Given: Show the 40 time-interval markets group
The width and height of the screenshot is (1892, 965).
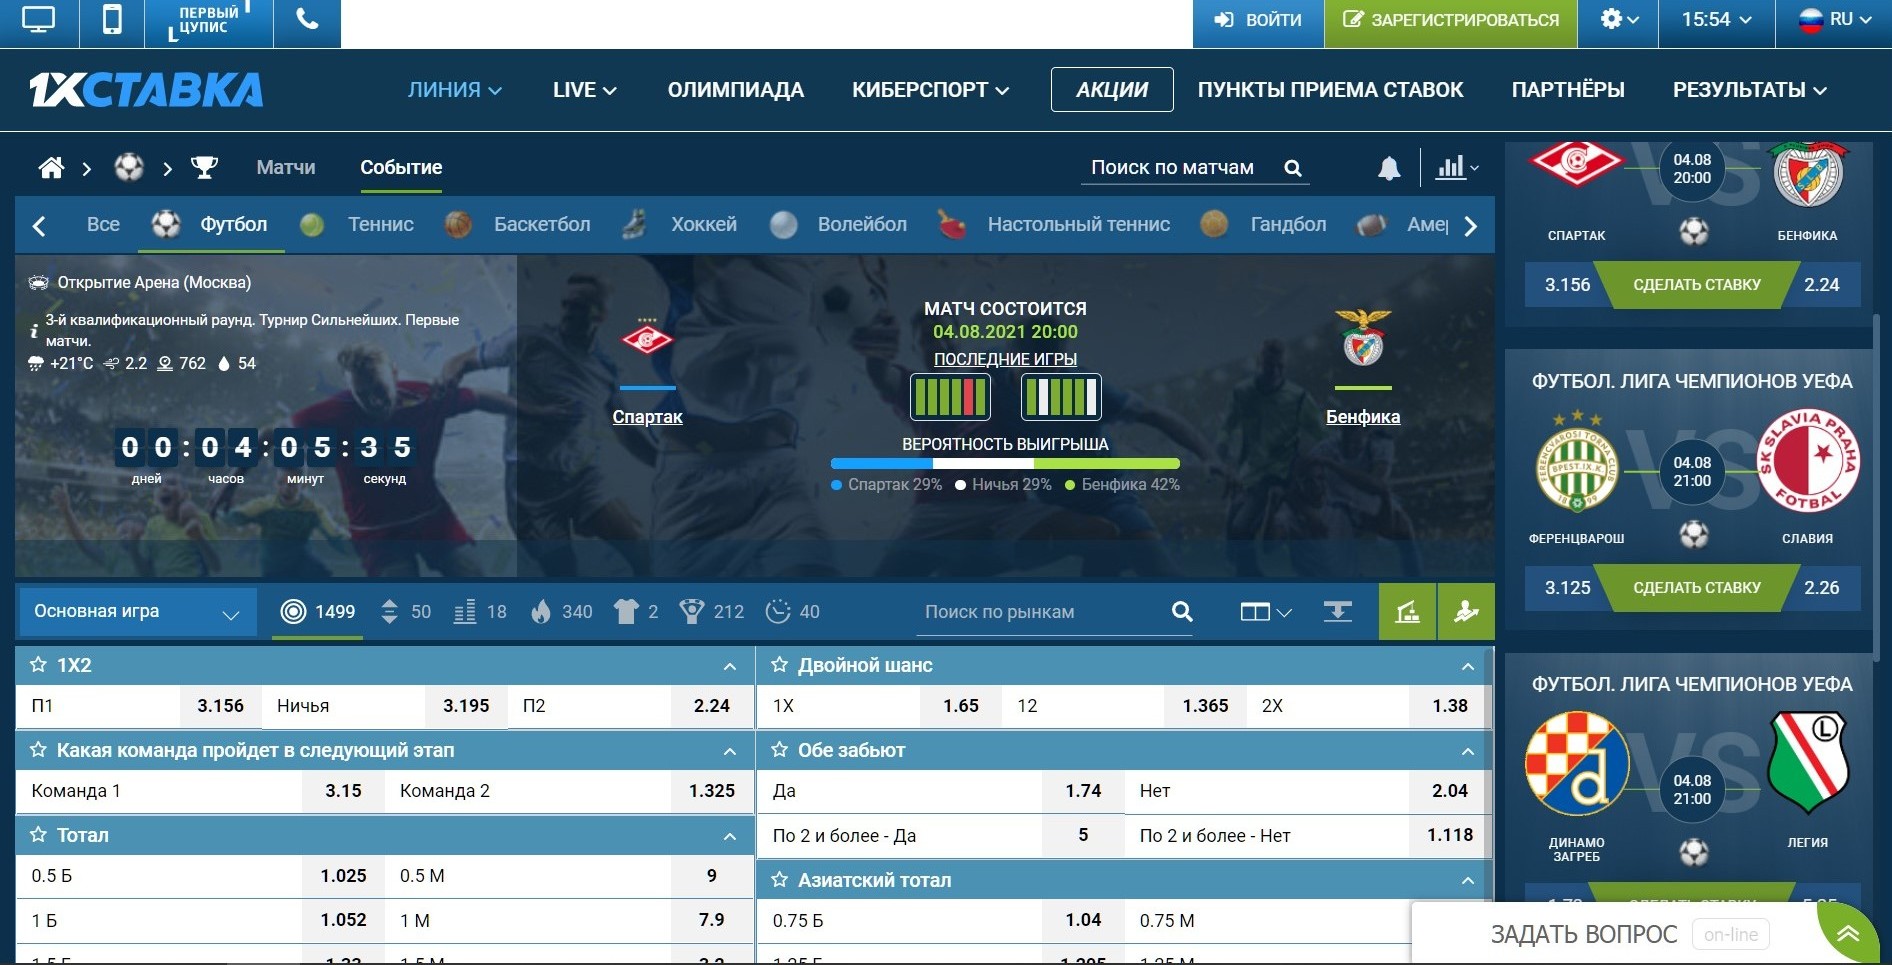Looking at the screenshot, I should pyautogui.click(x=792, y=612).
